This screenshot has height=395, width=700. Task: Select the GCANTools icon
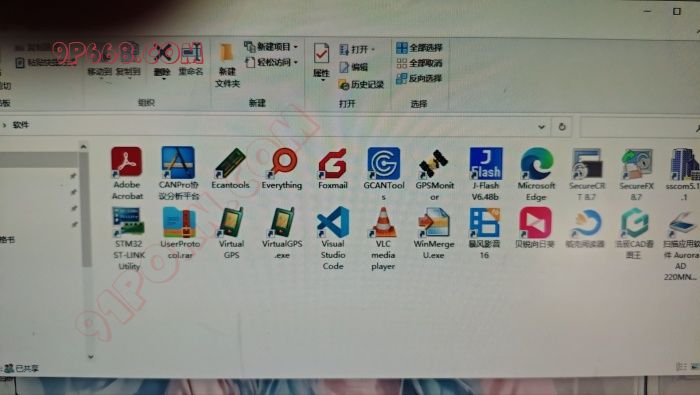click(383, 174)
